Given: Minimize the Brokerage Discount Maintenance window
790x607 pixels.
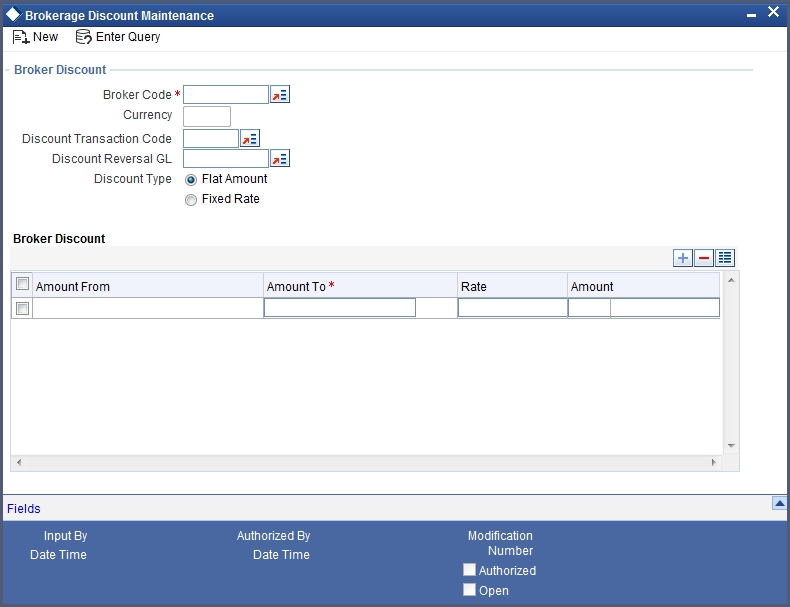Looking at the screenshot, I should (751, 15).
